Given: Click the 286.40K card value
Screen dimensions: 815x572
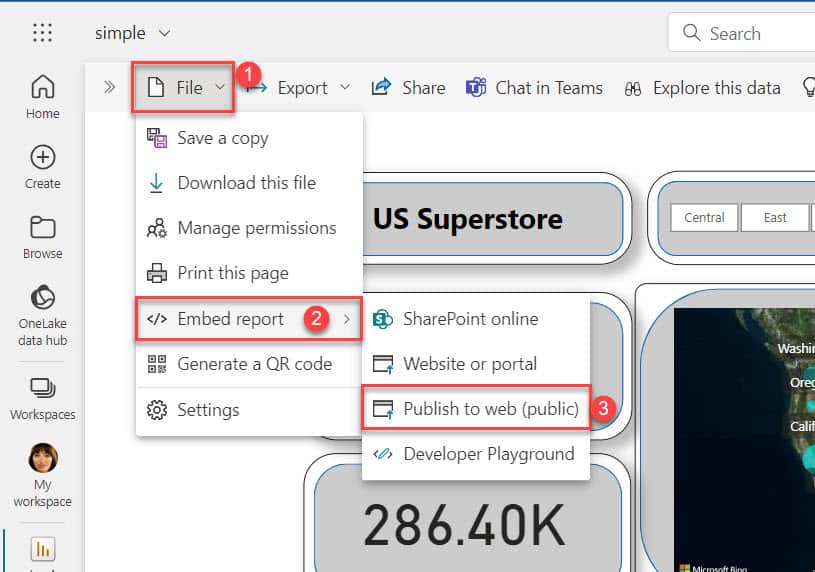Looking at the screenshot, I should pos(464,525).
